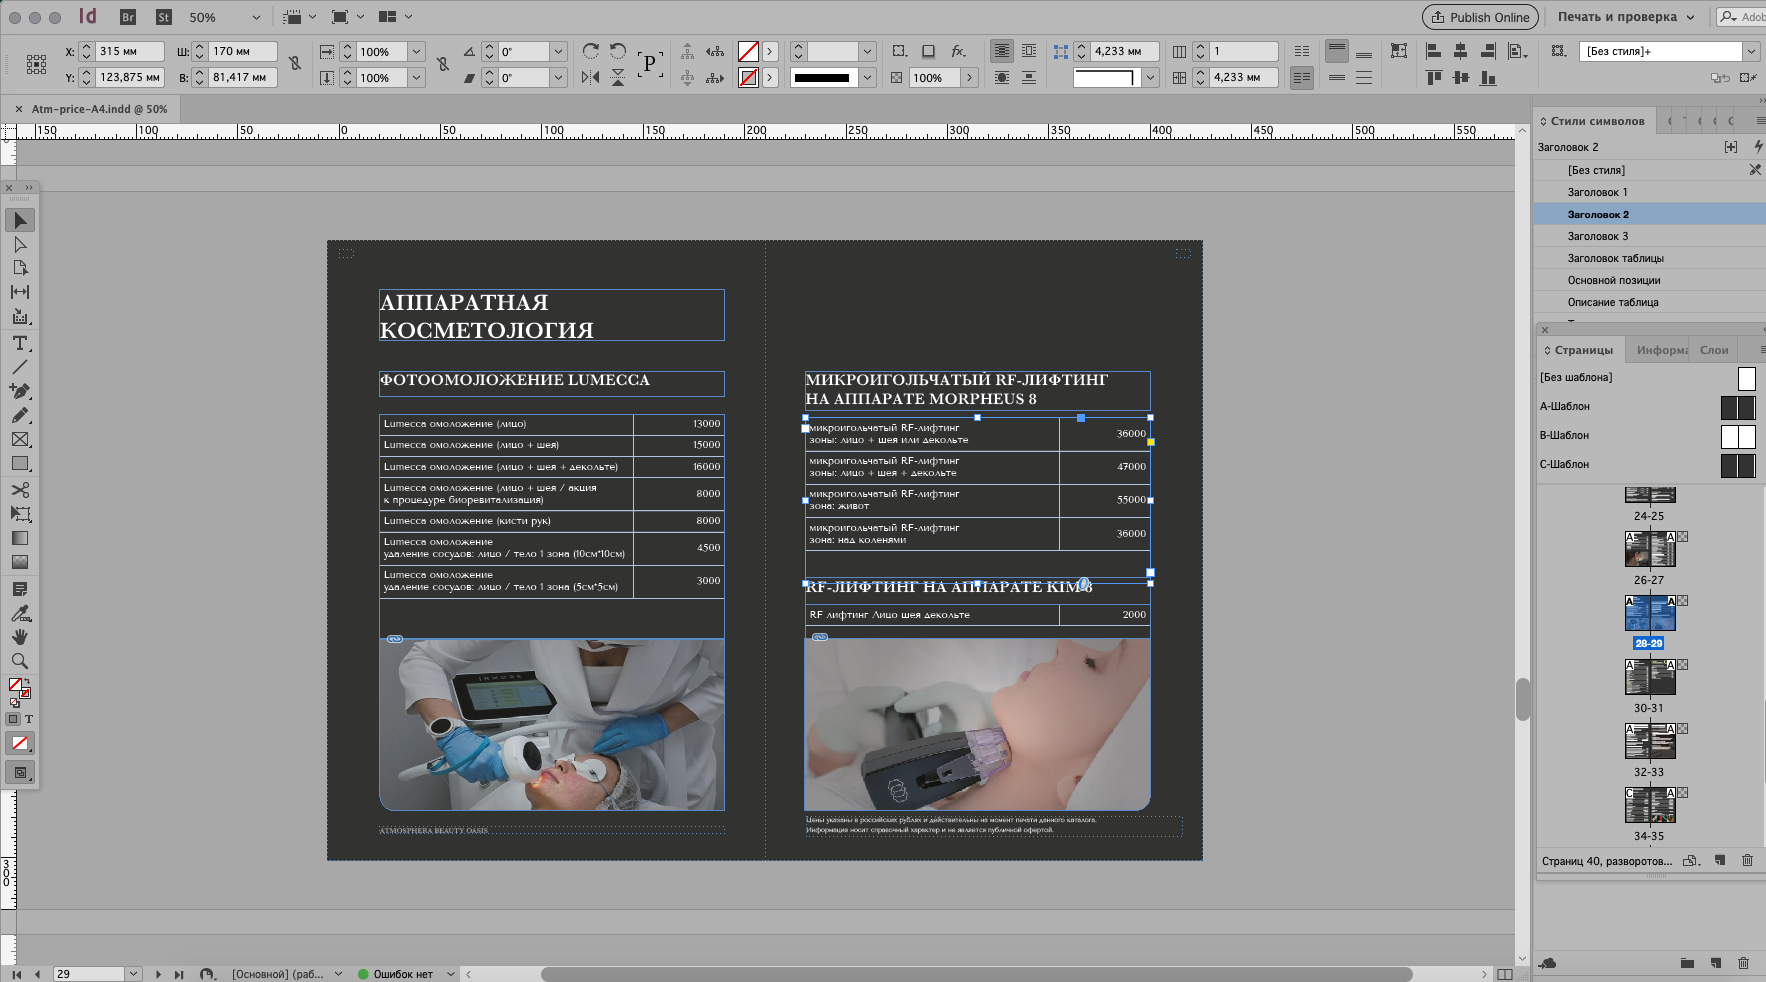Rotate selection 90° clockwise
Viewport: 1766px width, 982px height.
pyautogui.click(x=591, y=51)
